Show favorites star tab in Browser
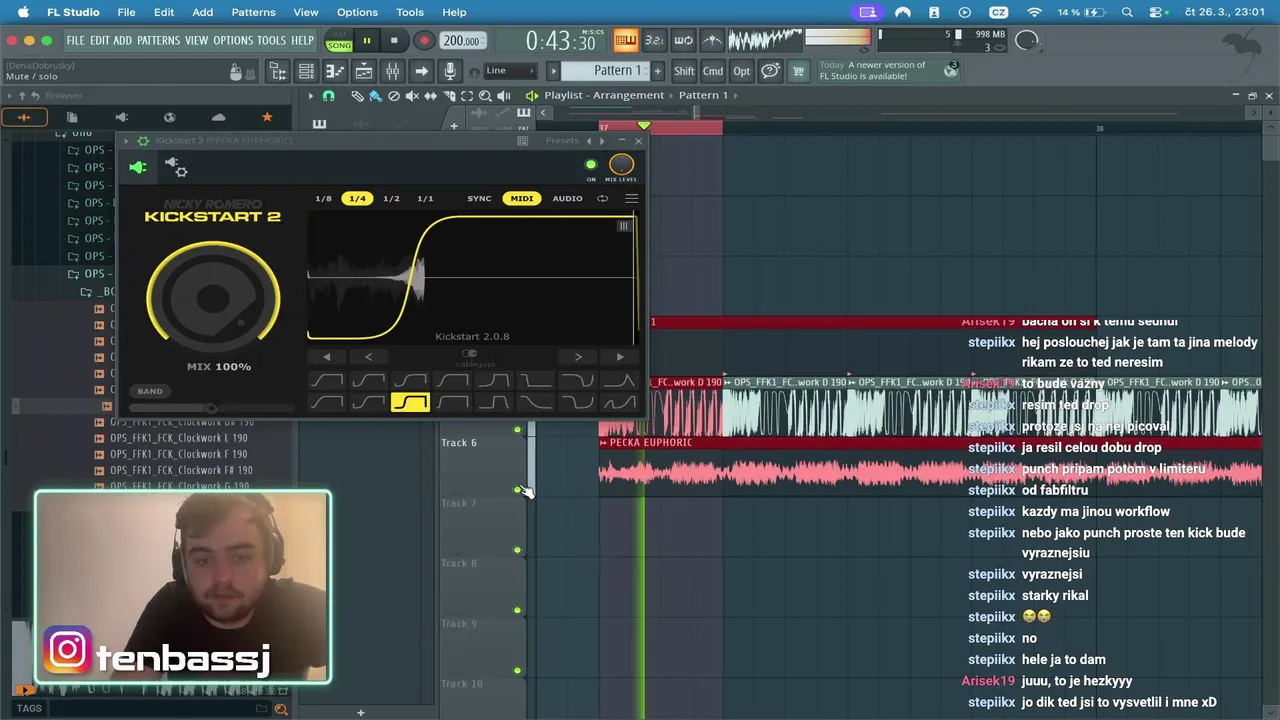Viewport: 1280px width, 720px height. (x=267, y=117)
